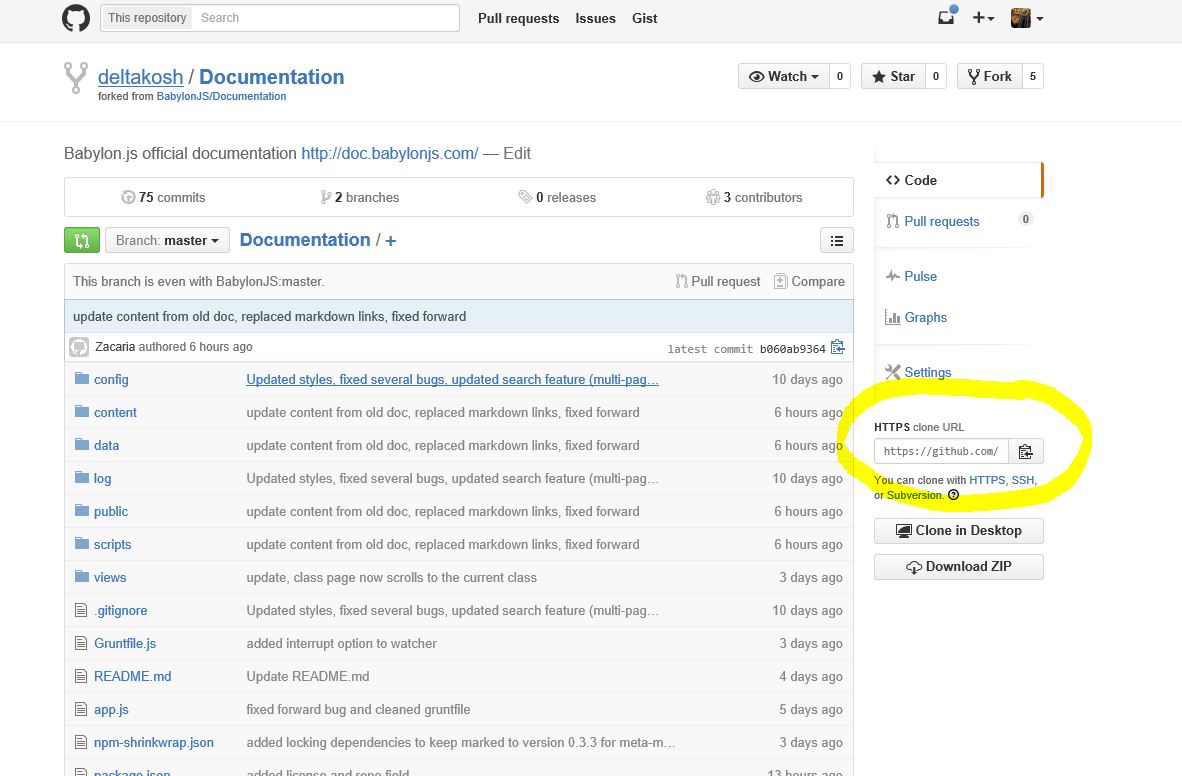Go to Gist in top navigation
Image resolution: width=1182 pixels, height=776 pixels.
point(645,18)
